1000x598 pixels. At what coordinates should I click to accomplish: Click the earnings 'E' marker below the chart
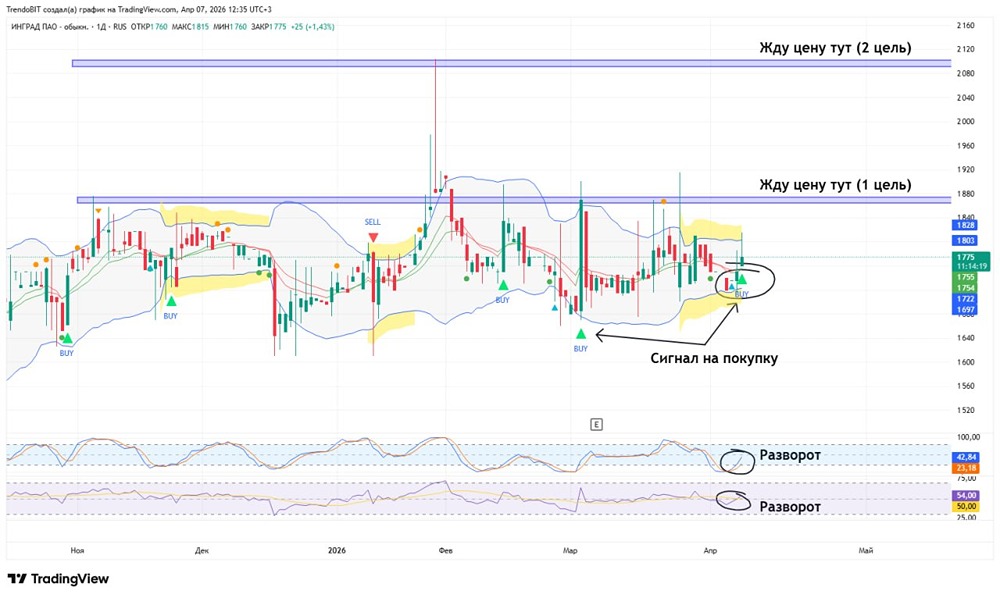[596, 425]
